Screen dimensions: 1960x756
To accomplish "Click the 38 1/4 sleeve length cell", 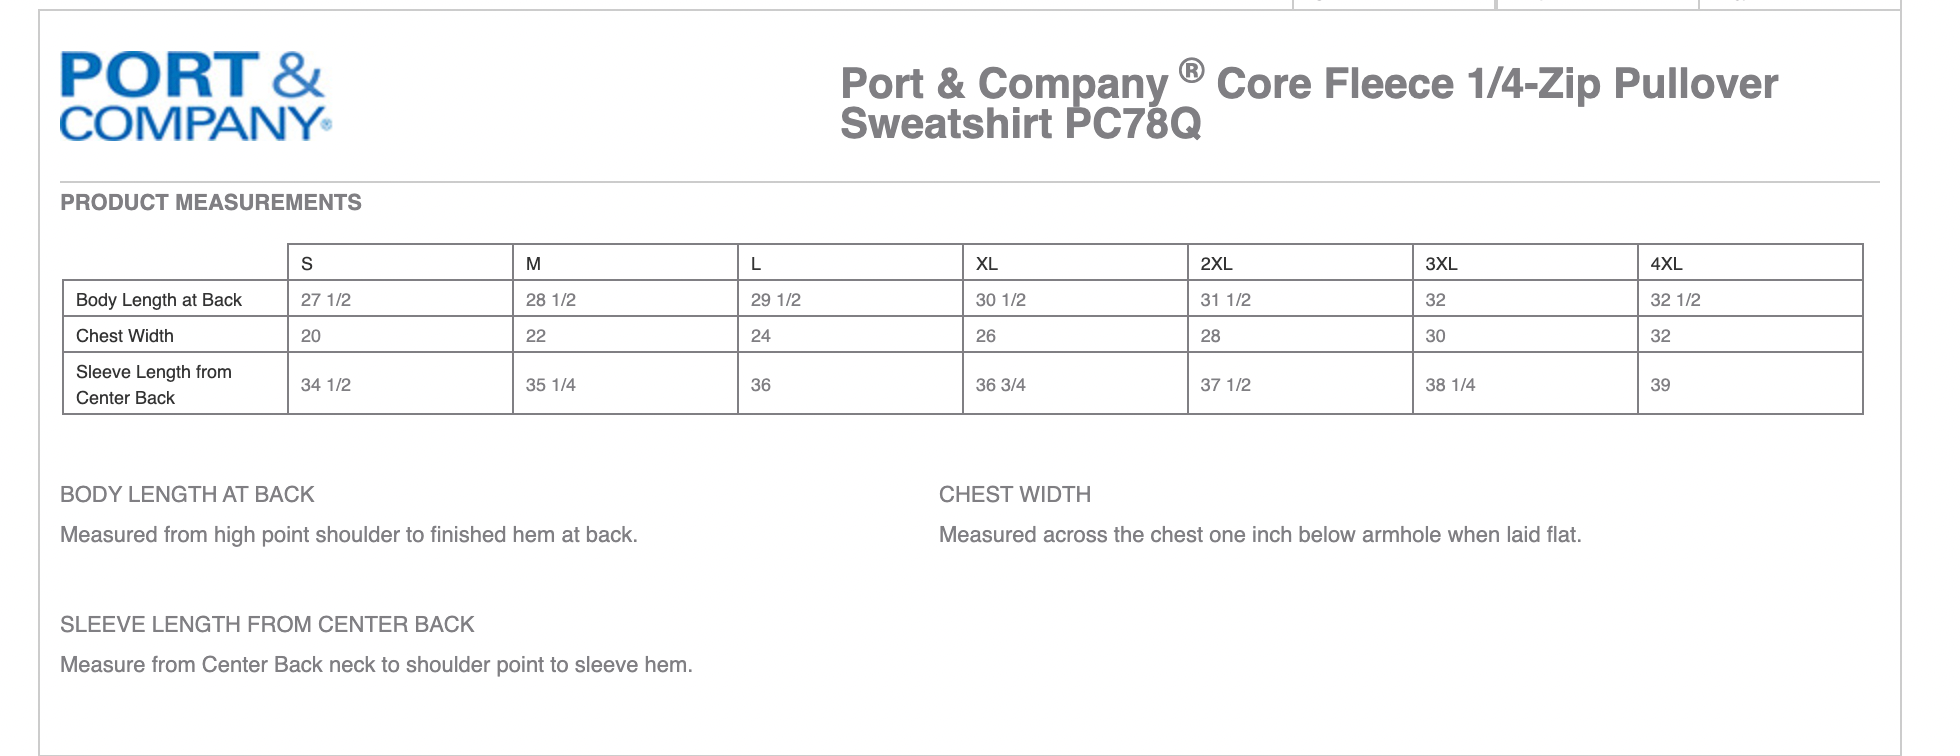I will click(x=1450, y=385).
